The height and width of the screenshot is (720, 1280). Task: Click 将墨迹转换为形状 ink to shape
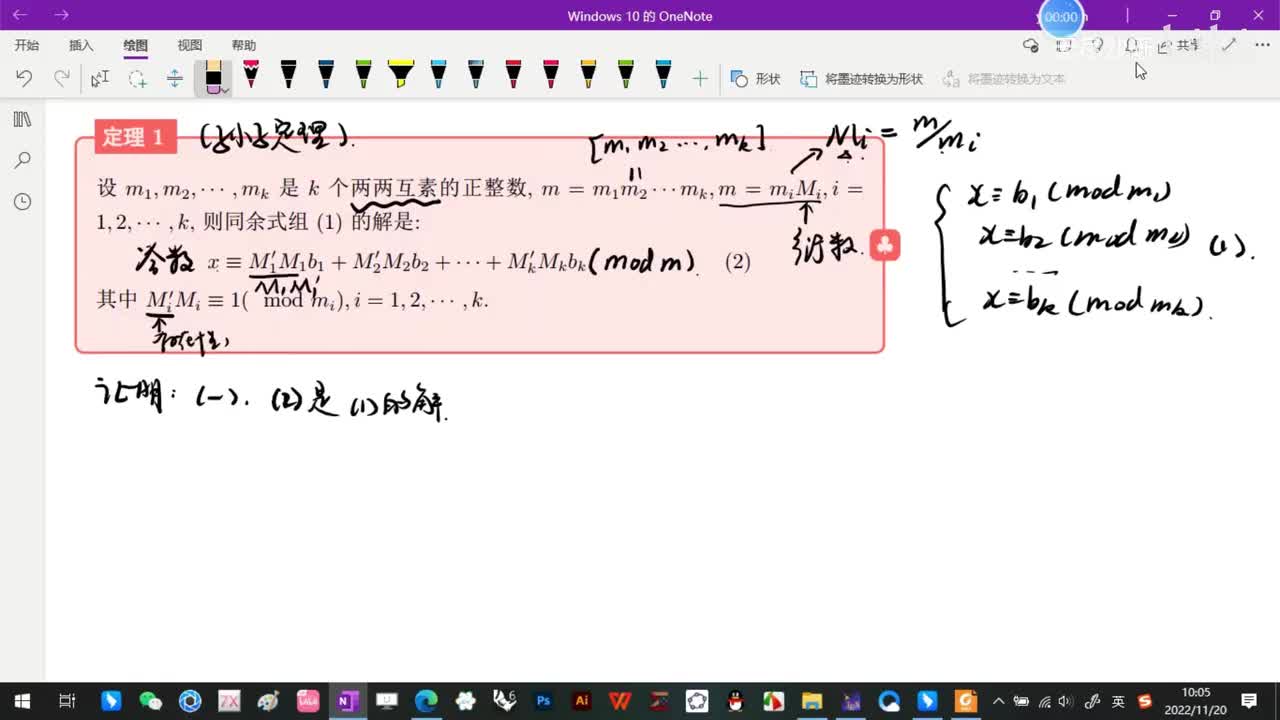coord(861,78)
